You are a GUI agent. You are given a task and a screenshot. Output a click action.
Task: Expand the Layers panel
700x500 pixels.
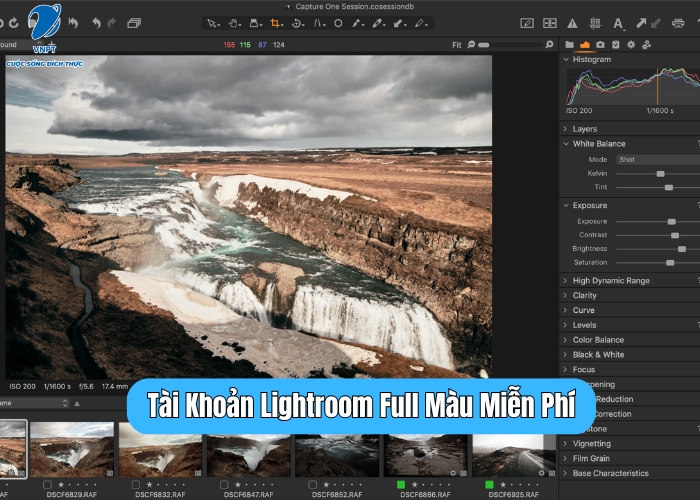point(566,129)
